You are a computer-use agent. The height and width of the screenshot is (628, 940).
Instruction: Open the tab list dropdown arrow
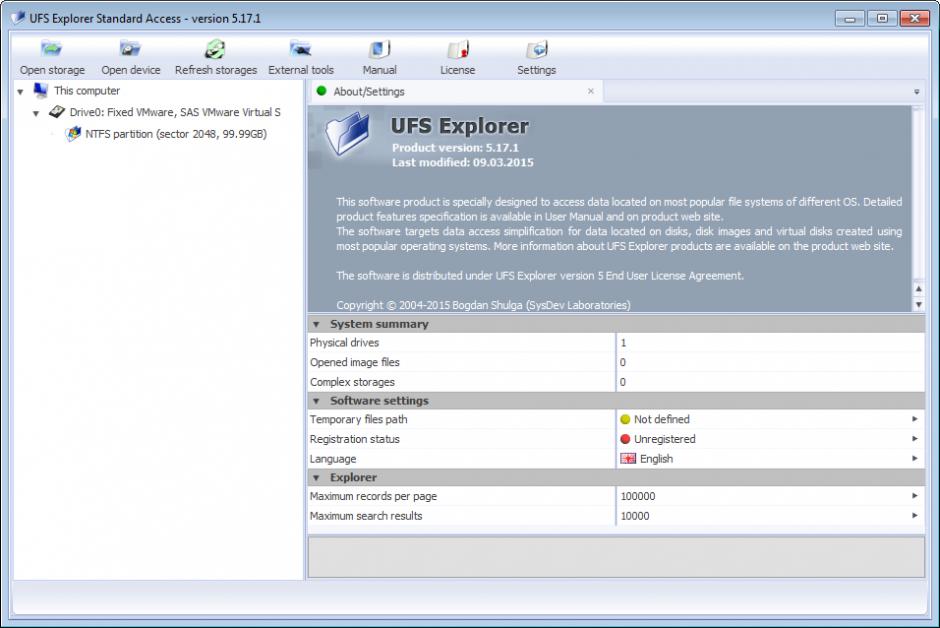tap(917, 92)
